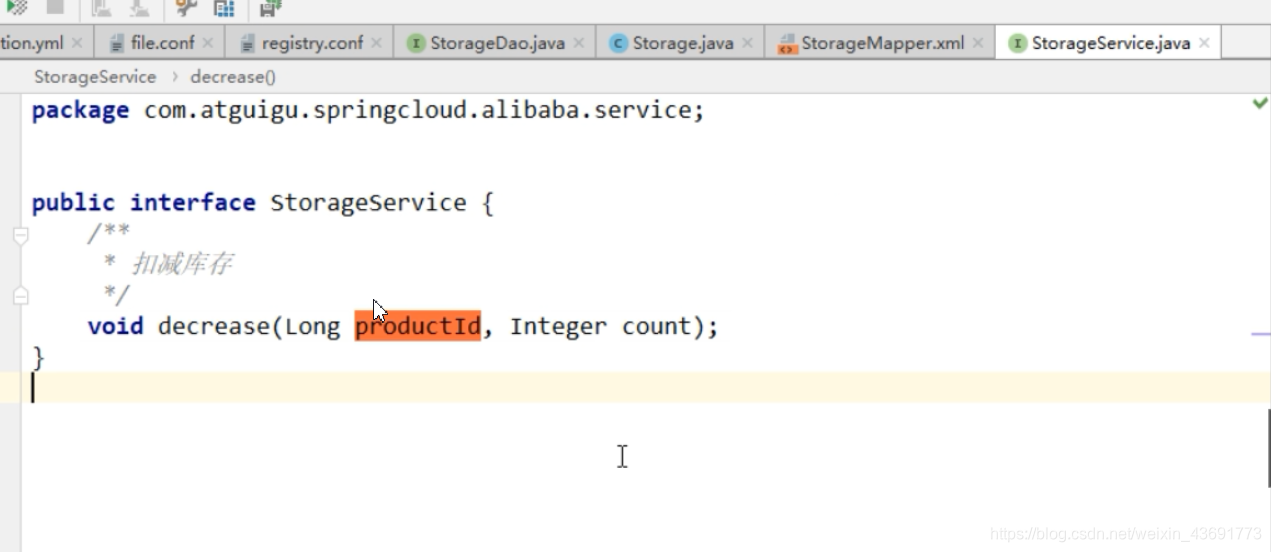1271x552 pixels.
Task: Close the registry.conf tab
Action: coord(376,43)
